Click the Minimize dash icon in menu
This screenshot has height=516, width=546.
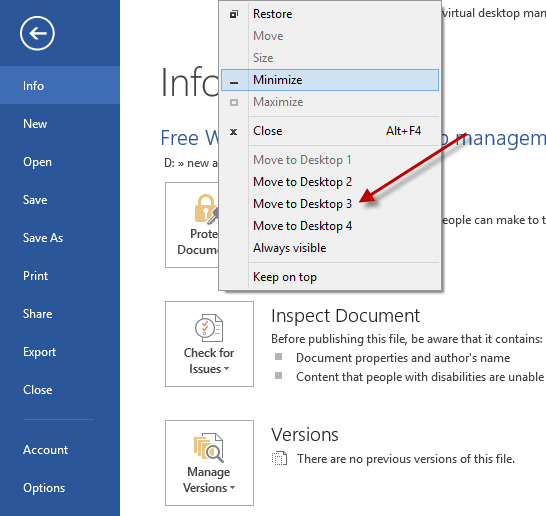[x=234, y=83]
